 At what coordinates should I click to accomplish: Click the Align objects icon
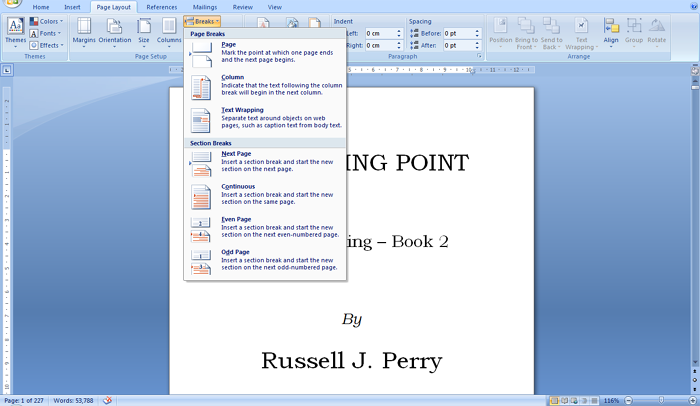point(611,31)
